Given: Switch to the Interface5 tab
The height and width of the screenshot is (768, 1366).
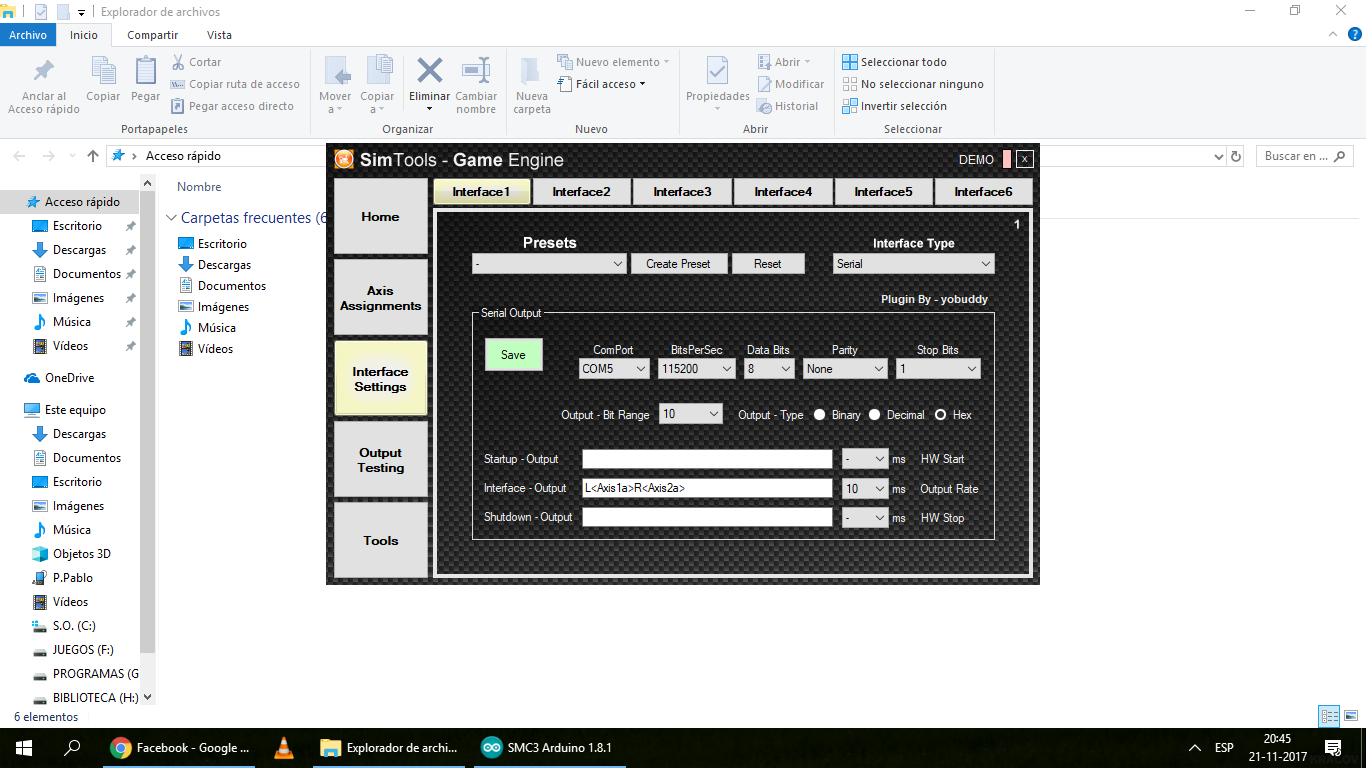Looking at the screenshot, I should 883,192.
